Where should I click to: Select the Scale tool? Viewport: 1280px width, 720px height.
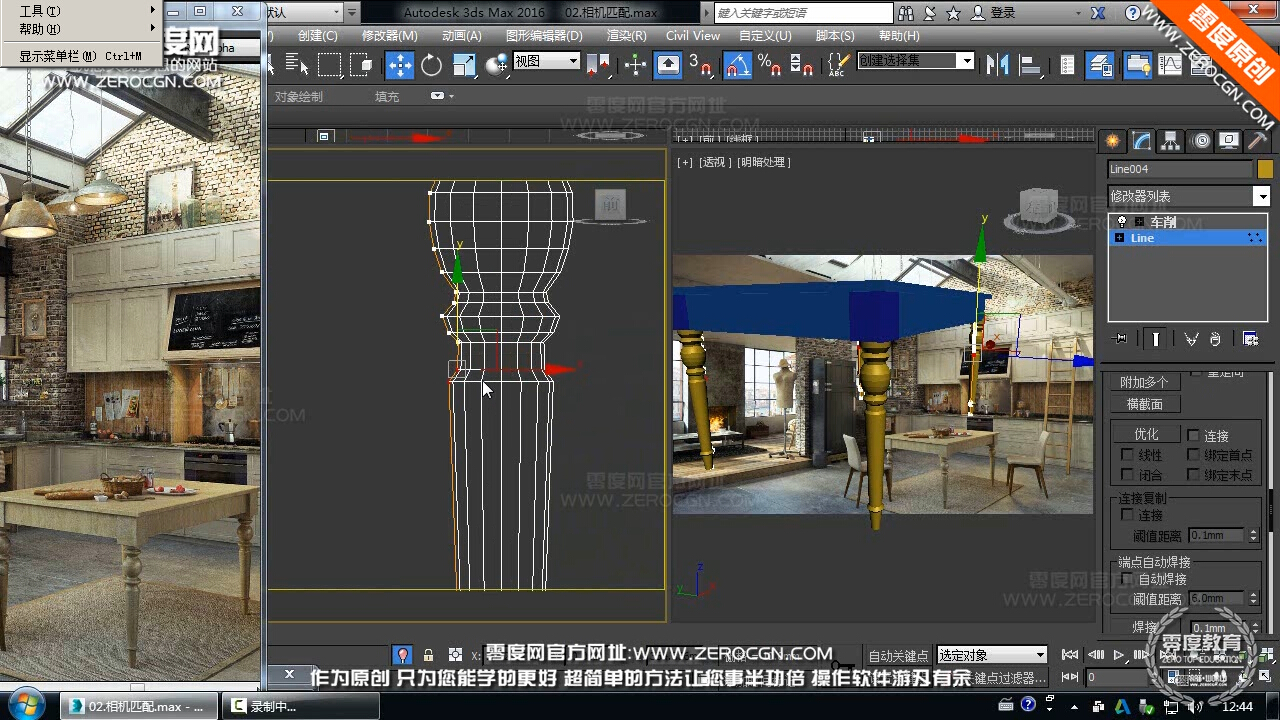coord(464,66)
